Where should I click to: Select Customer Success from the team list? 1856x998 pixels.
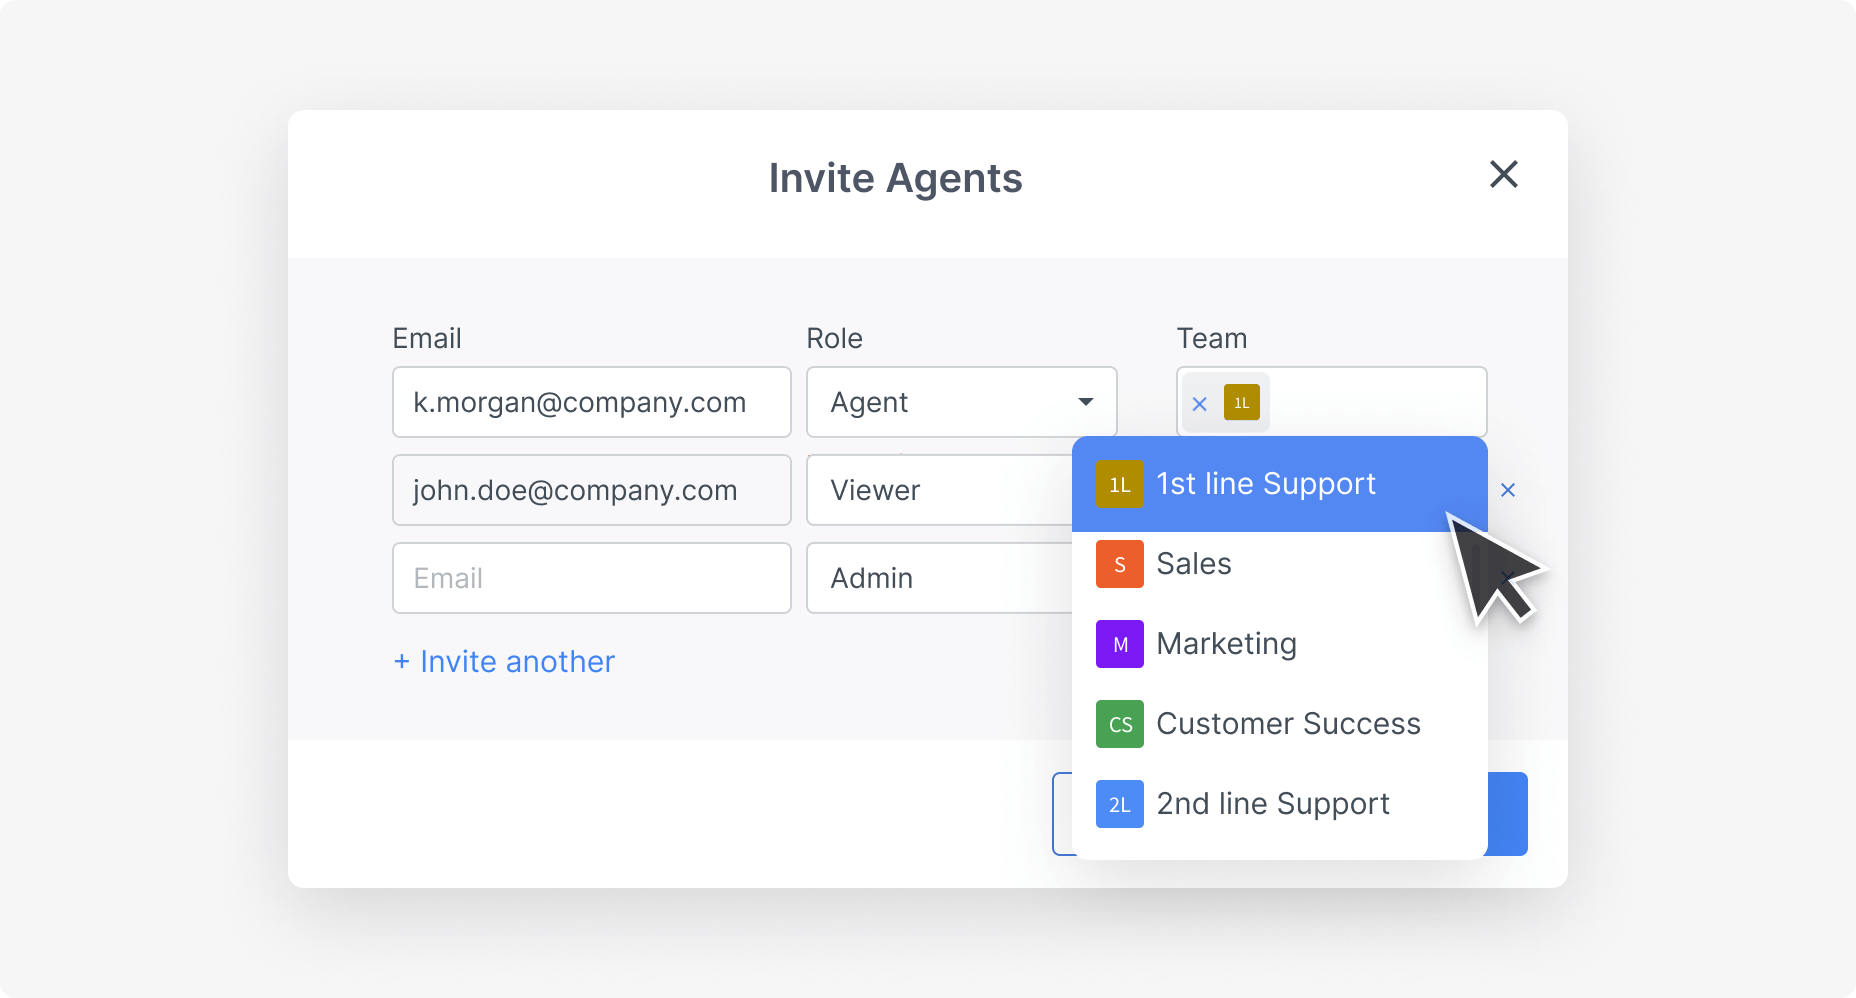(1288, 724)
